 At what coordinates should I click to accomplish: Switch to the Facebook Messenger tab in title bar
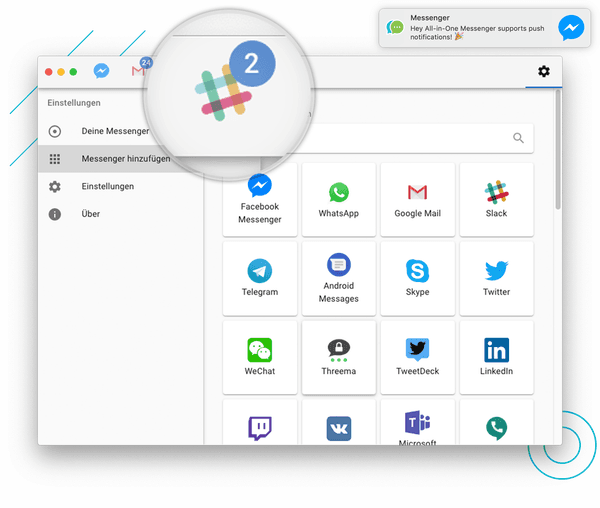tap(101, 72)
